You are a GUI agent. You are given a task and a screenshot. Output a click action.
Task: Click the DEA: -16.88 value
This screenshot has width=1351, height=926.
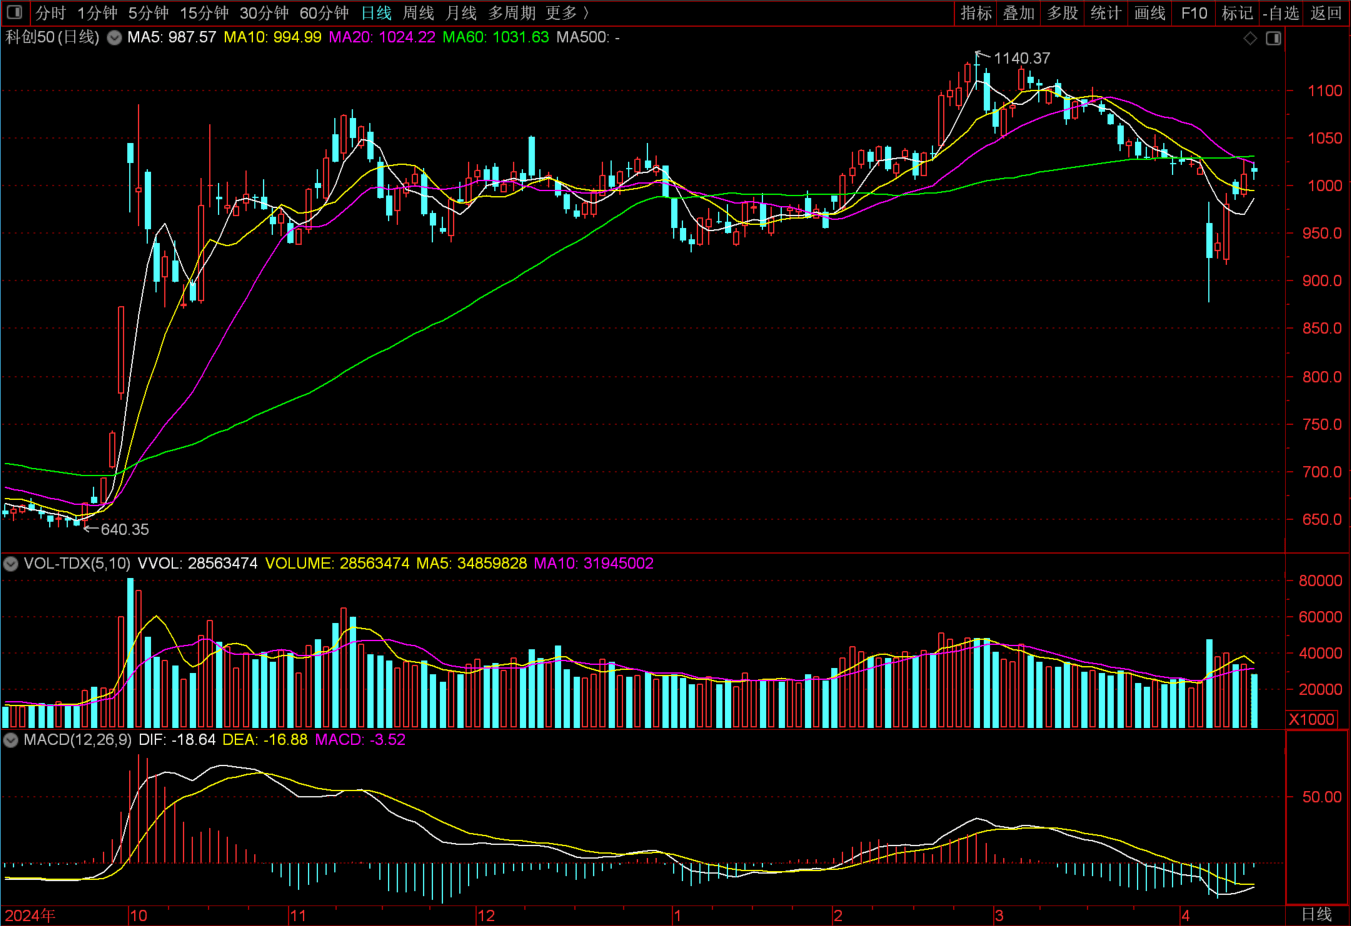pos(265,740)
